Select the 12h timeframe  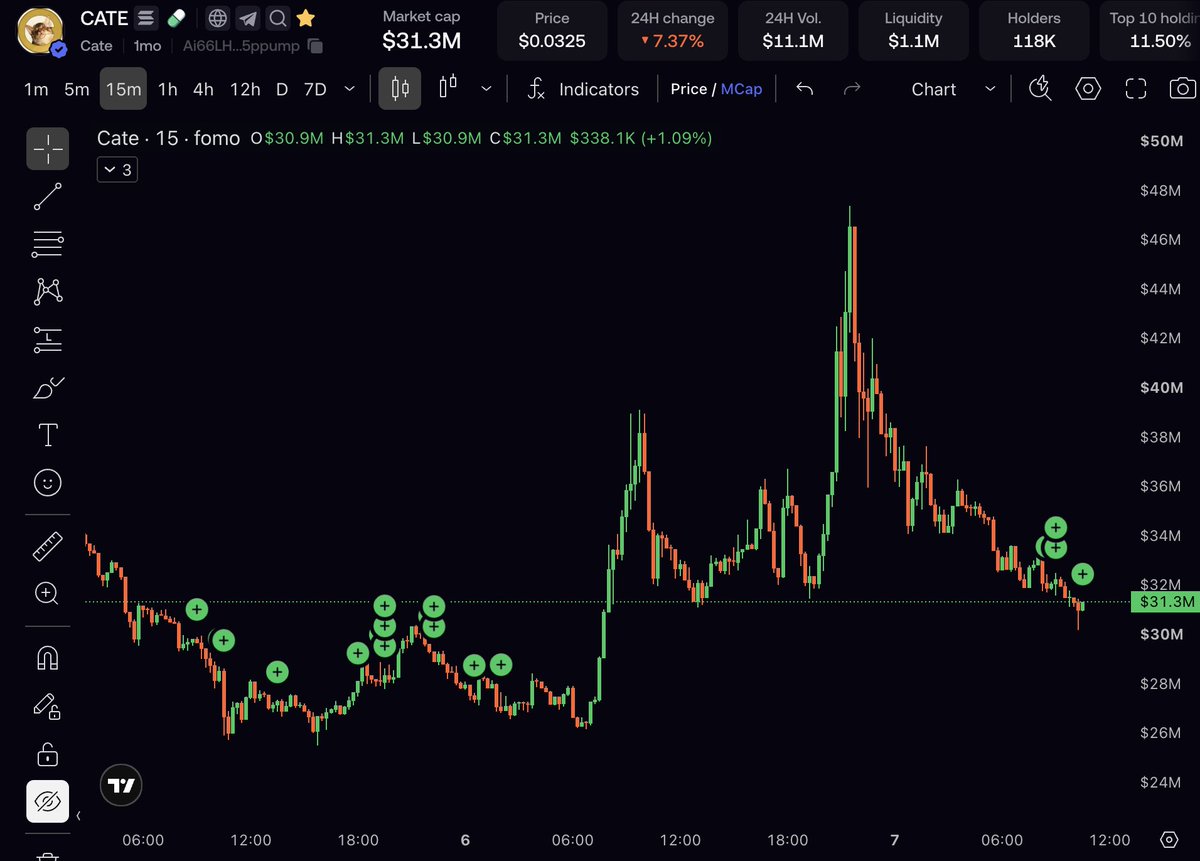pyautogui.click(x=245, y=89)
